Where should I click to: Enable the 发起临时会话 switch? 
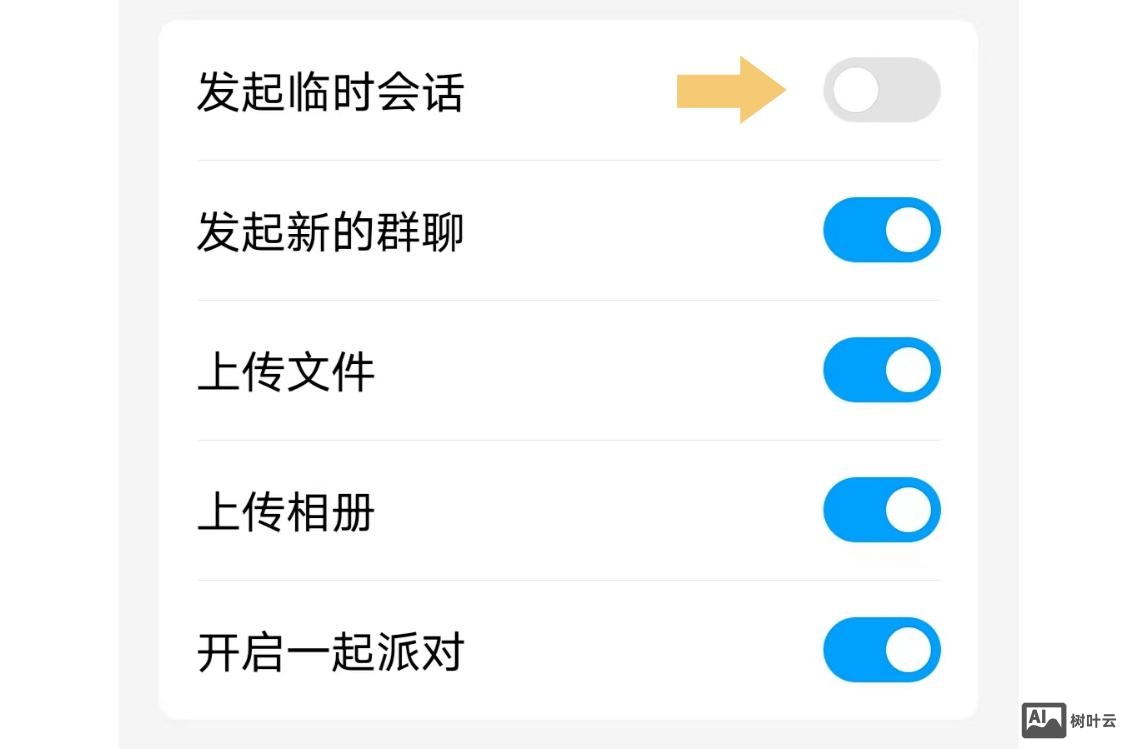[881, 90]
